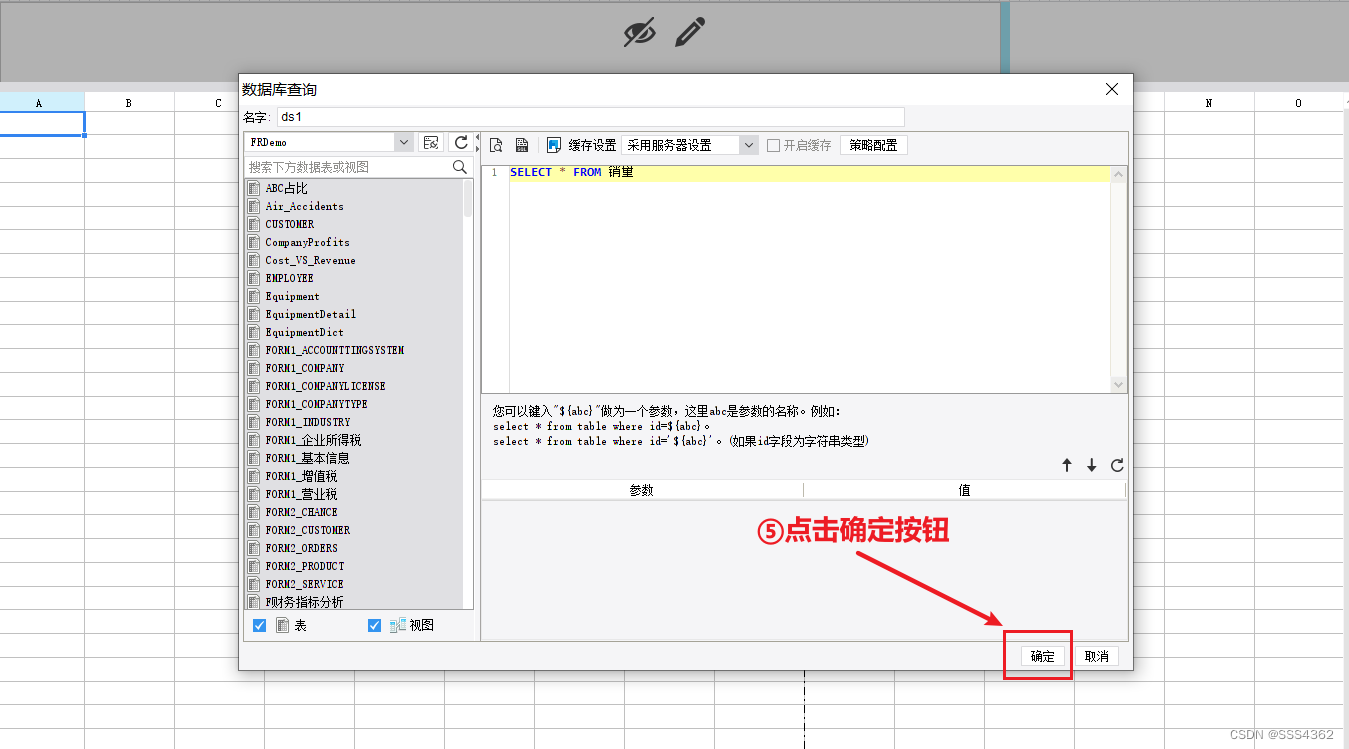The height and width of the screenshot is (749, 1349).
Task: Move parameter down with the down arrow
Action: click(x=1092, y=465)
